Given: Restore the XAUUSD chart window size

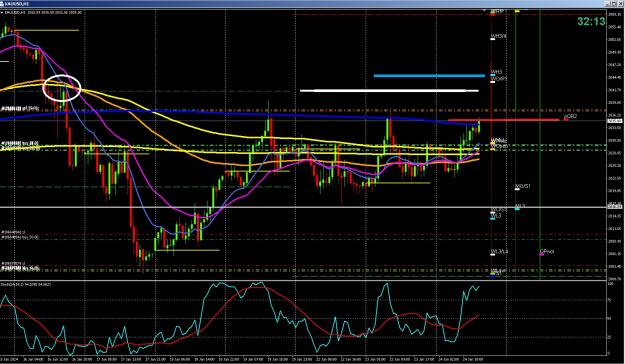Looking at the screenshot, I should pos(613,4).
